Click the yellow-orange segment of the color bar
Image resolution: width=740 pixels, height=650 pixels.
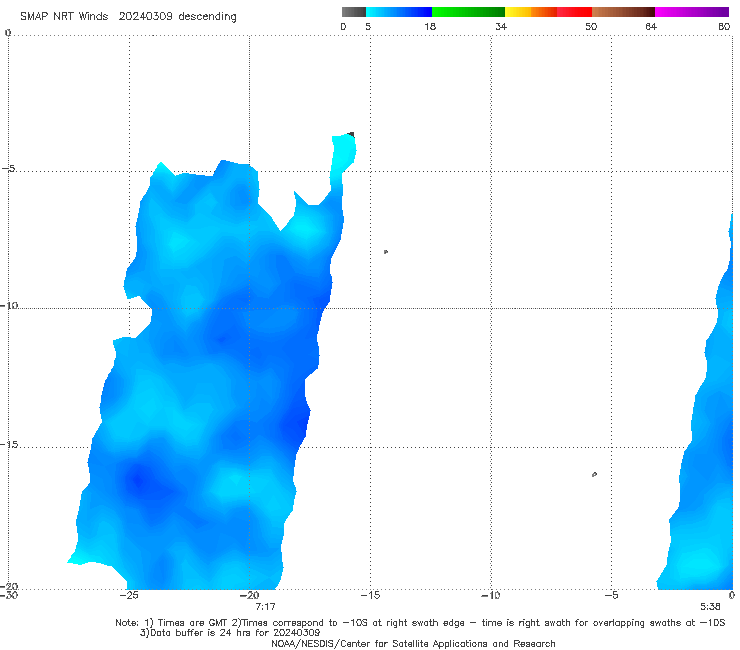click(x=530, y=12)
